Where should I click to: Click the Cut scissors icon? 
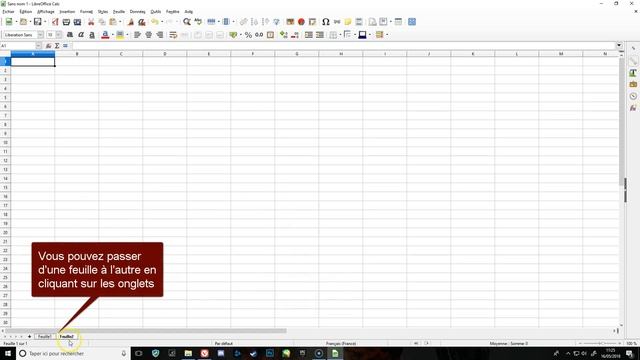(91, 22)
